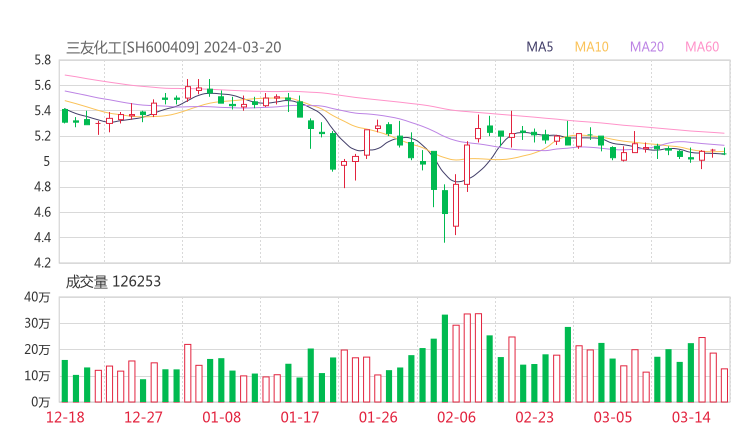740x440 pixels.
Task: Click the 03-14 date label
Action: click(691, 417)
